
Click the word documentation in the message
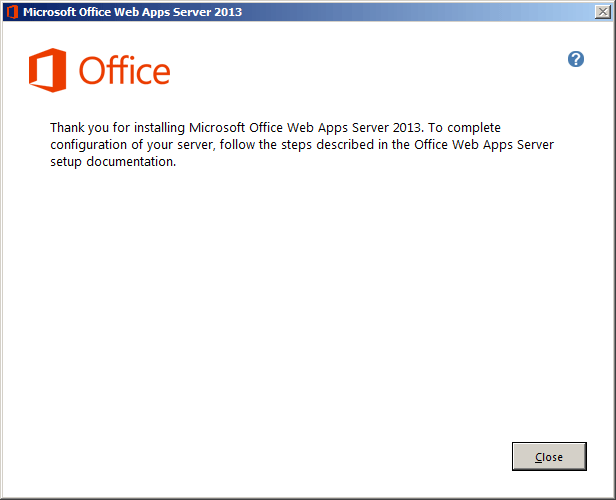coord(131,161)
